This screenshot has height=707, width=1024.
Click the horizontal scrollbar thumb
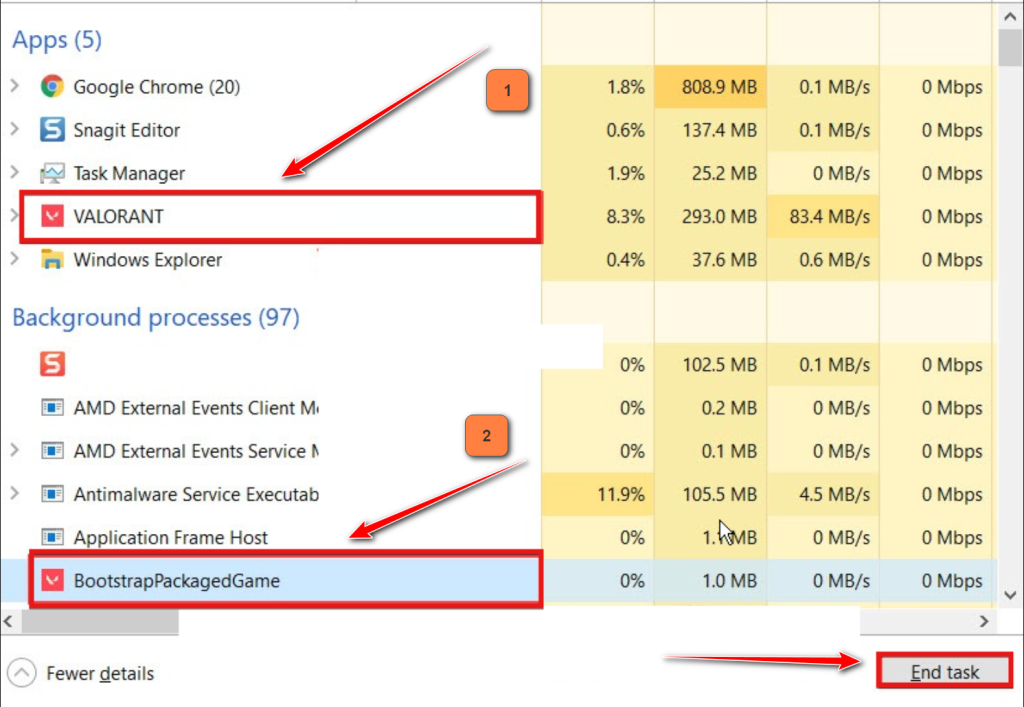coord(100,621)
